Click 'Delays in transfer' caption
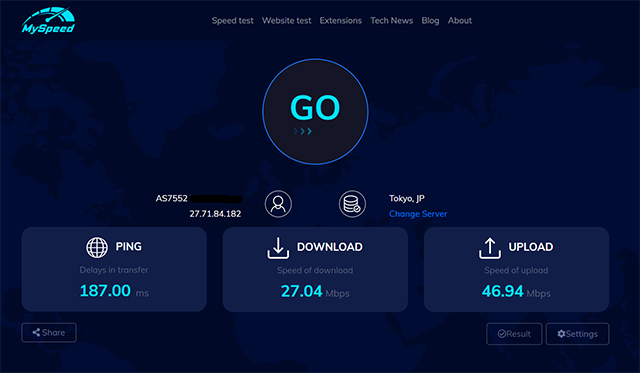The width and height of the screenshot is (640, 373). 114,270
